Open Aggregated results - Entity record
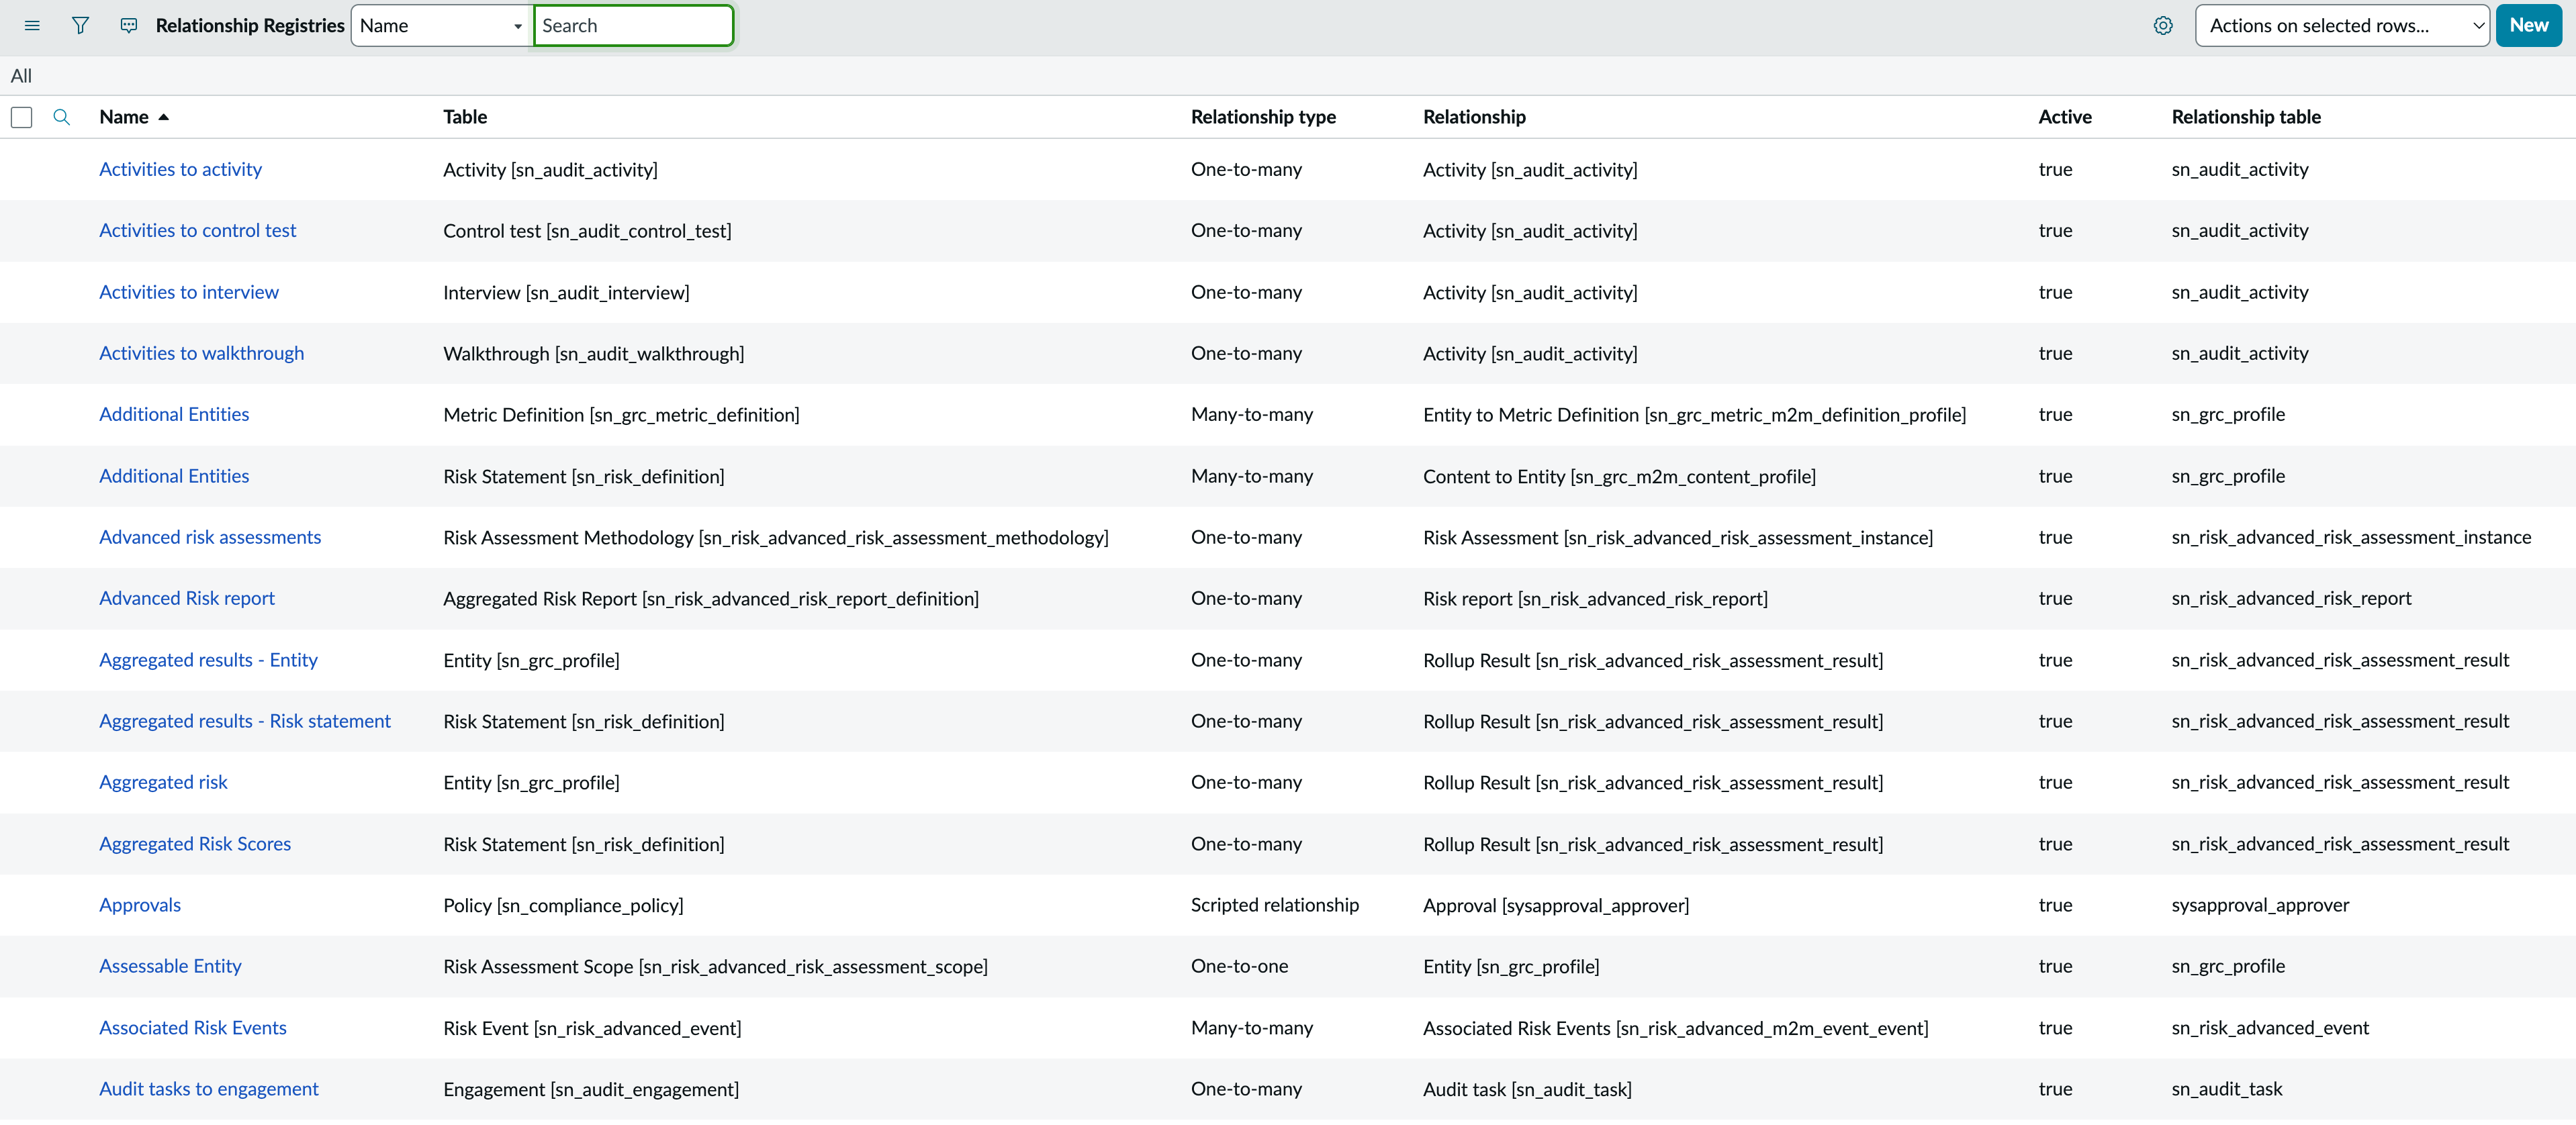Viewport: 2576px width, 1125px height. point(208,660)
